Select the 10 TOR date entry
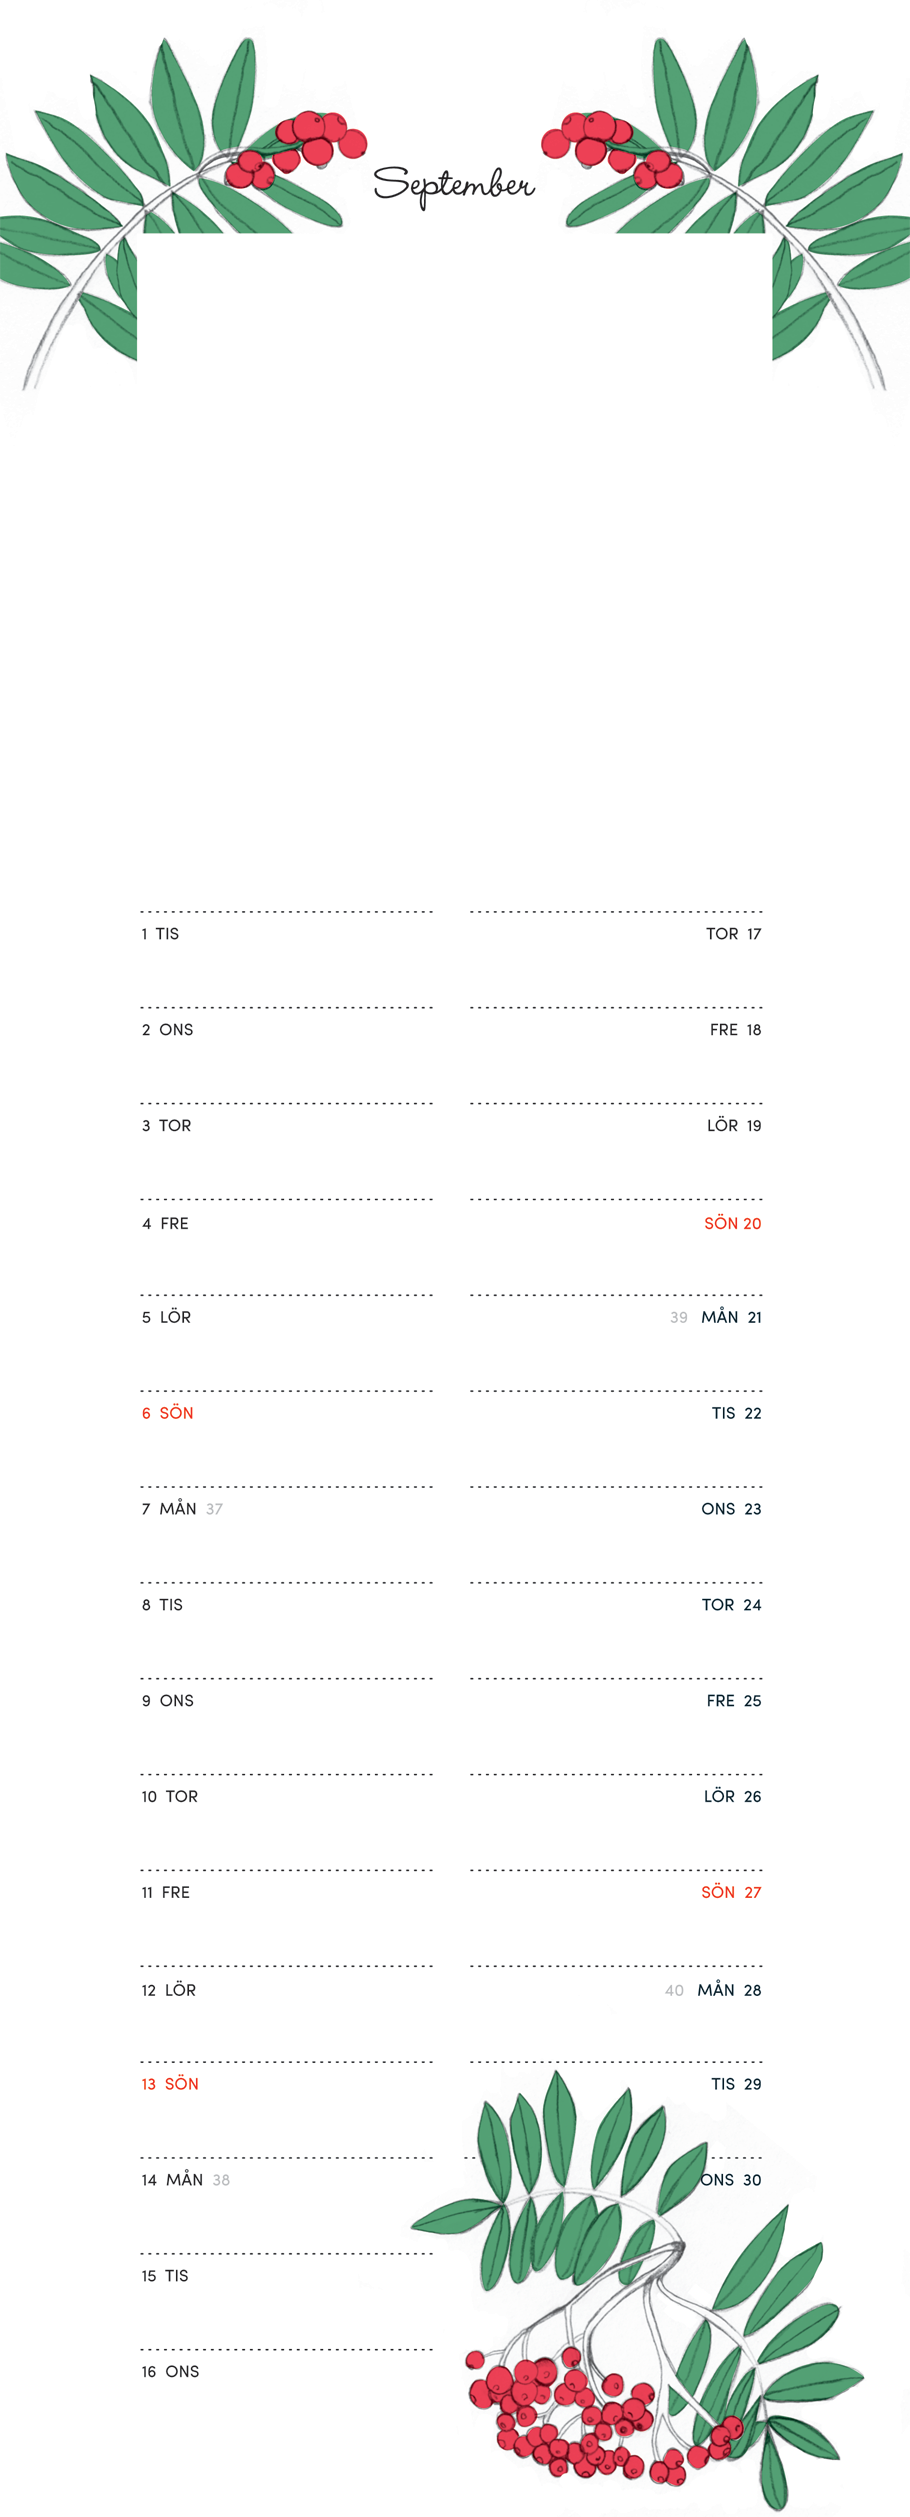910x2517 pixels. click(169, 1796)
